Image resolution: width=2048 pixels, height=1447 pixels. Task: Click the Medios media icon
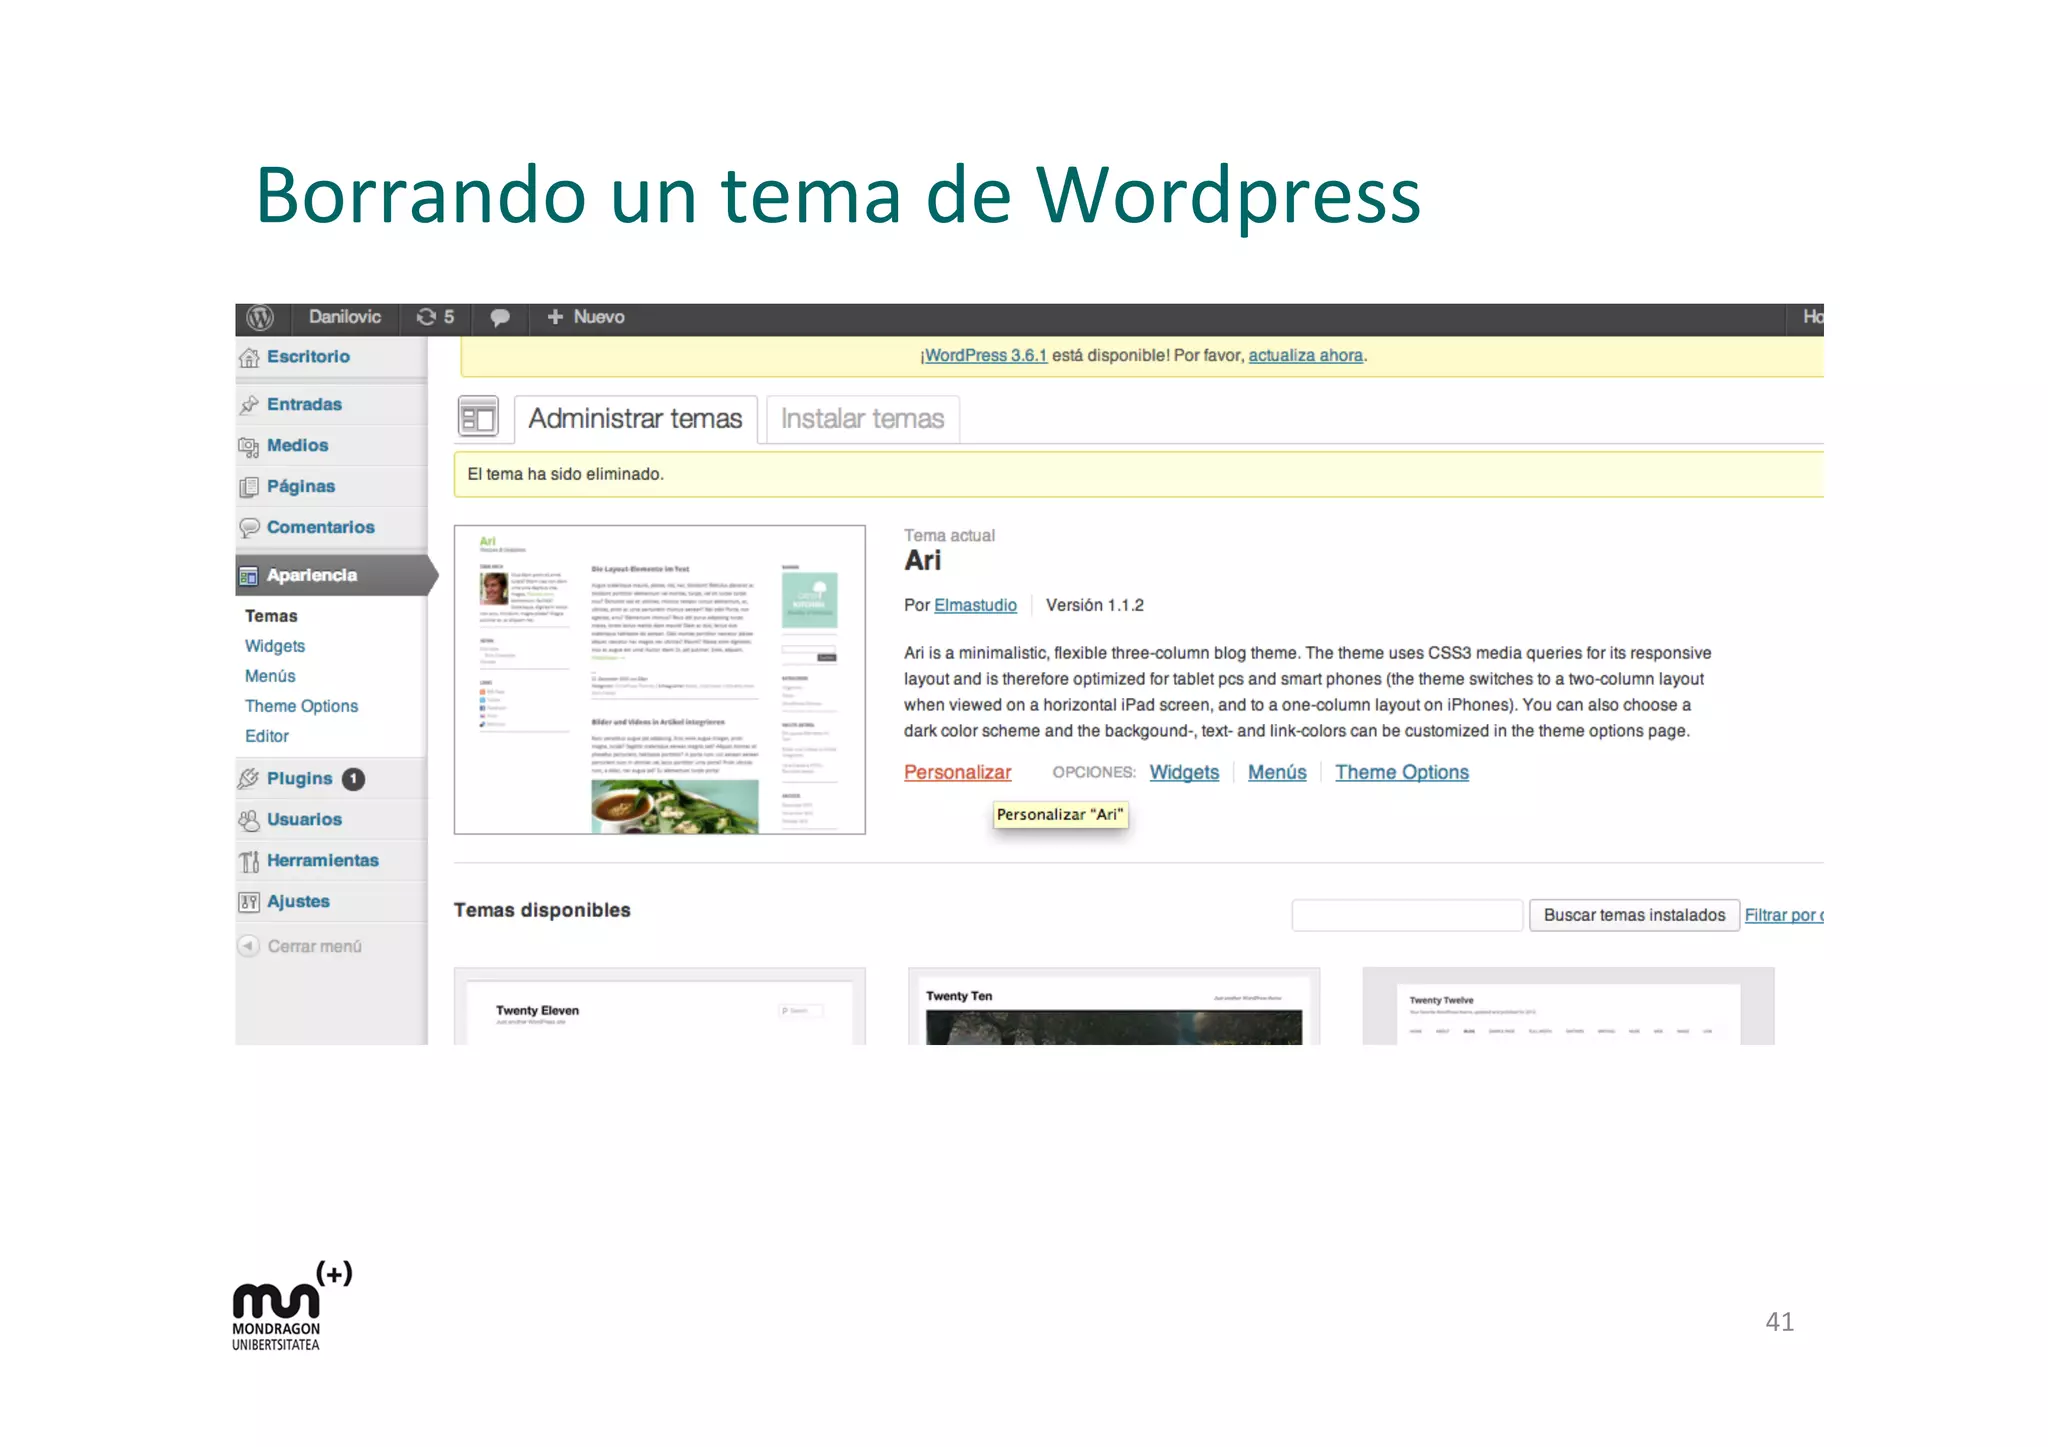(249, 446)
